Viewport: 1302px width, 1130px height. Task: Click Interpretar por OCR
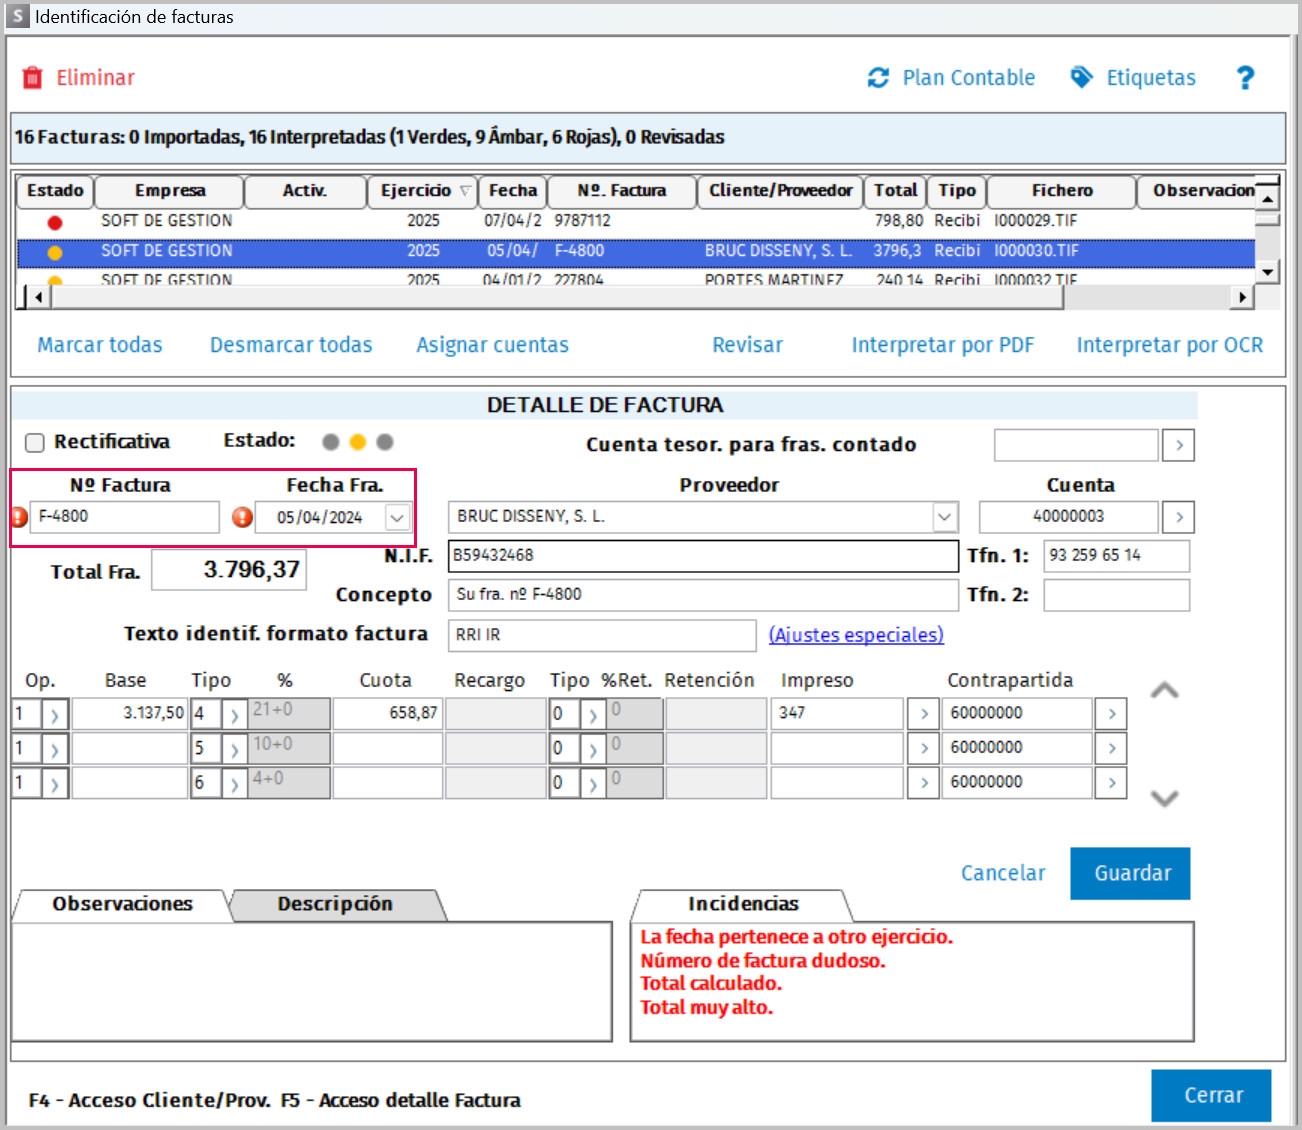click(1169, 345)
